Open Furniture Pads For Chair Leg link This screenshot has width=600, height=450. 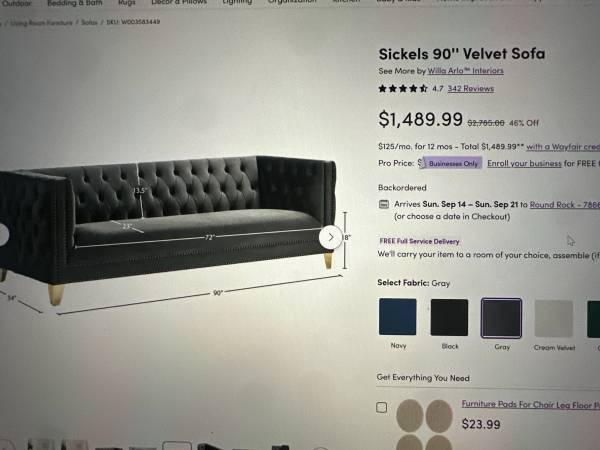530,404
